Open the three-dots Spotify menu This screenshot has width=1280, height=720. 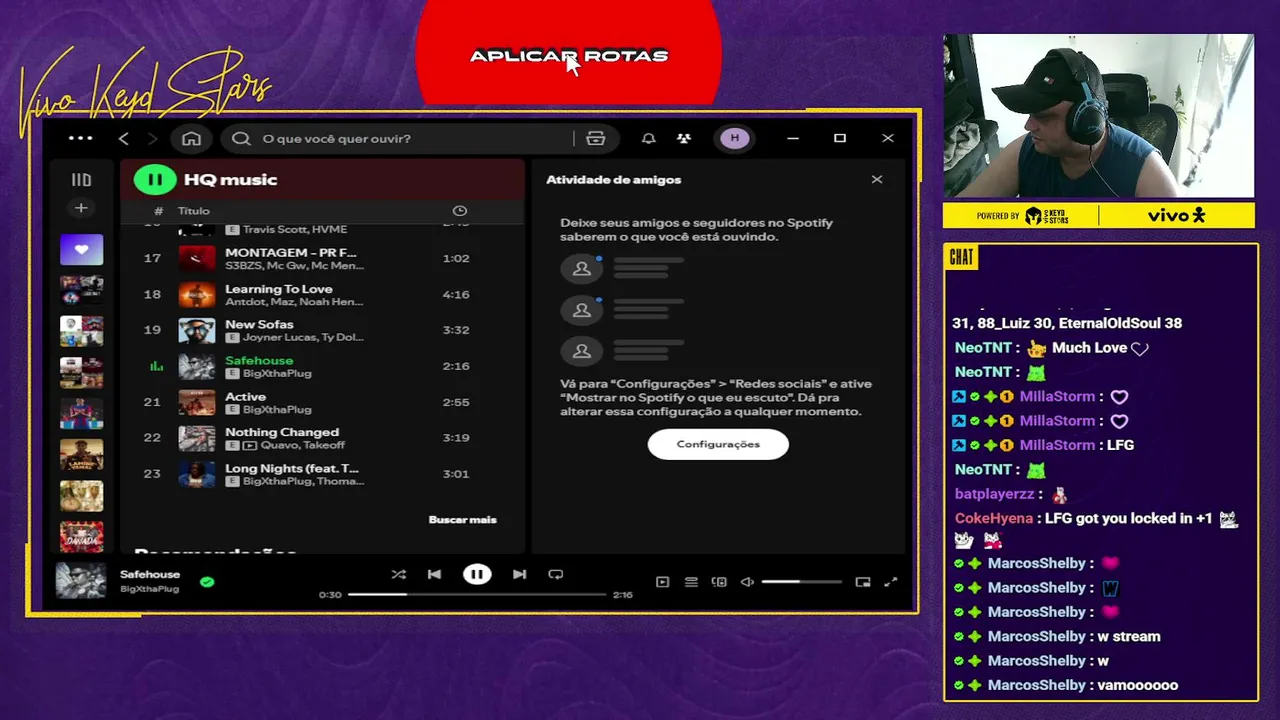click(80, 138)
